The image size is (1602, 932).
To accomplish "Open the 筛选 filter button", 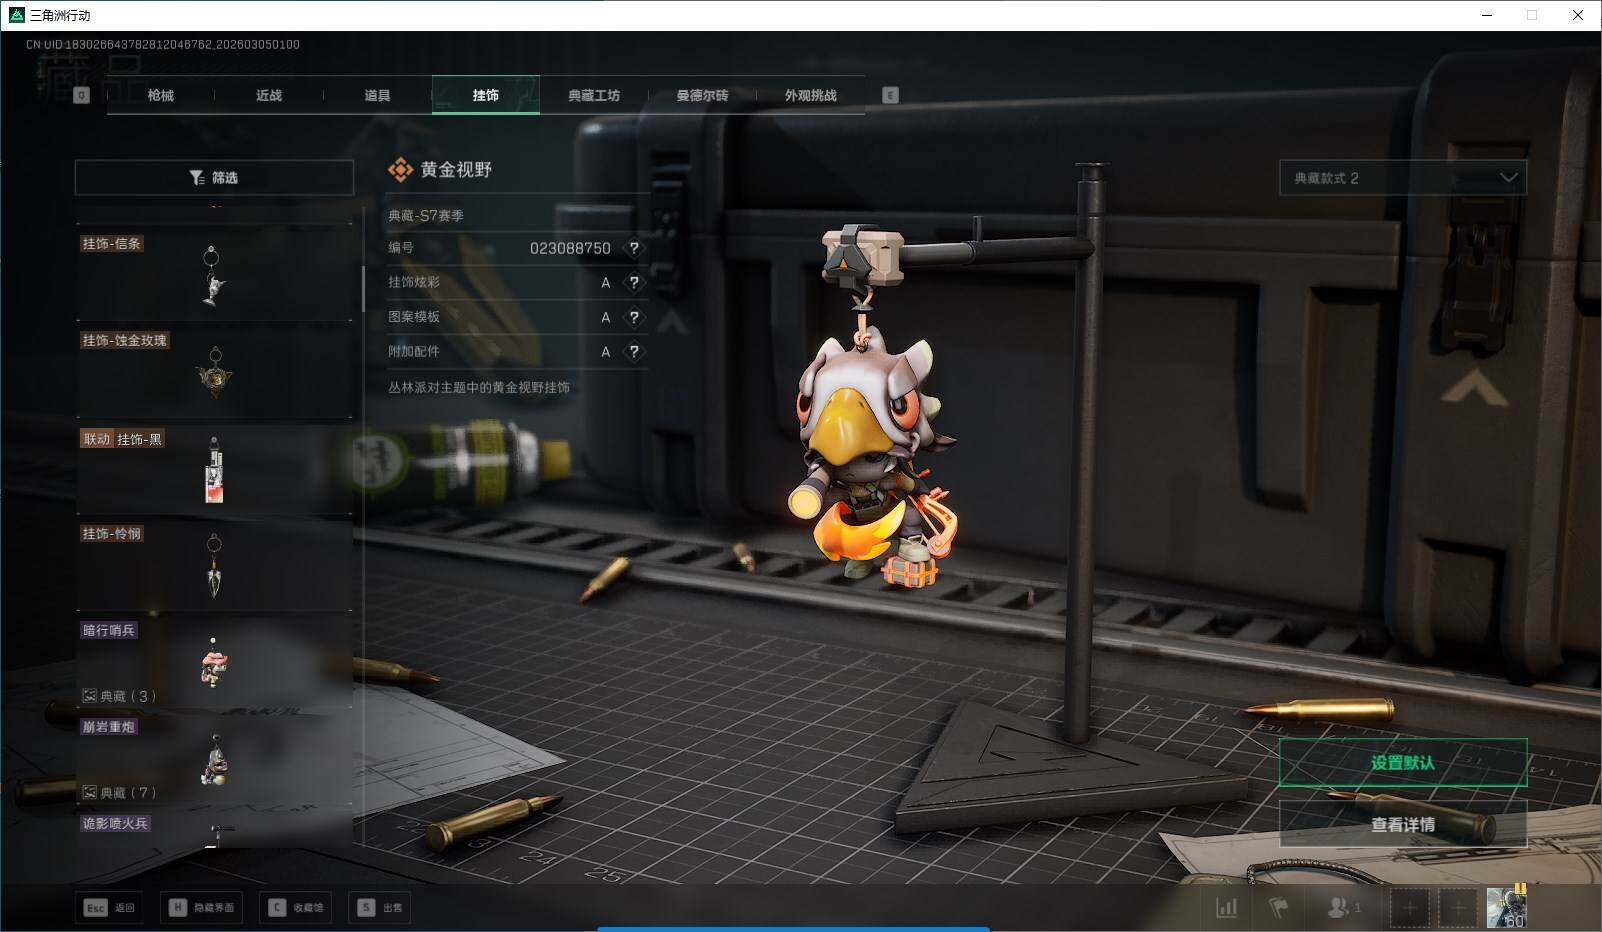I will coord(214,177).
